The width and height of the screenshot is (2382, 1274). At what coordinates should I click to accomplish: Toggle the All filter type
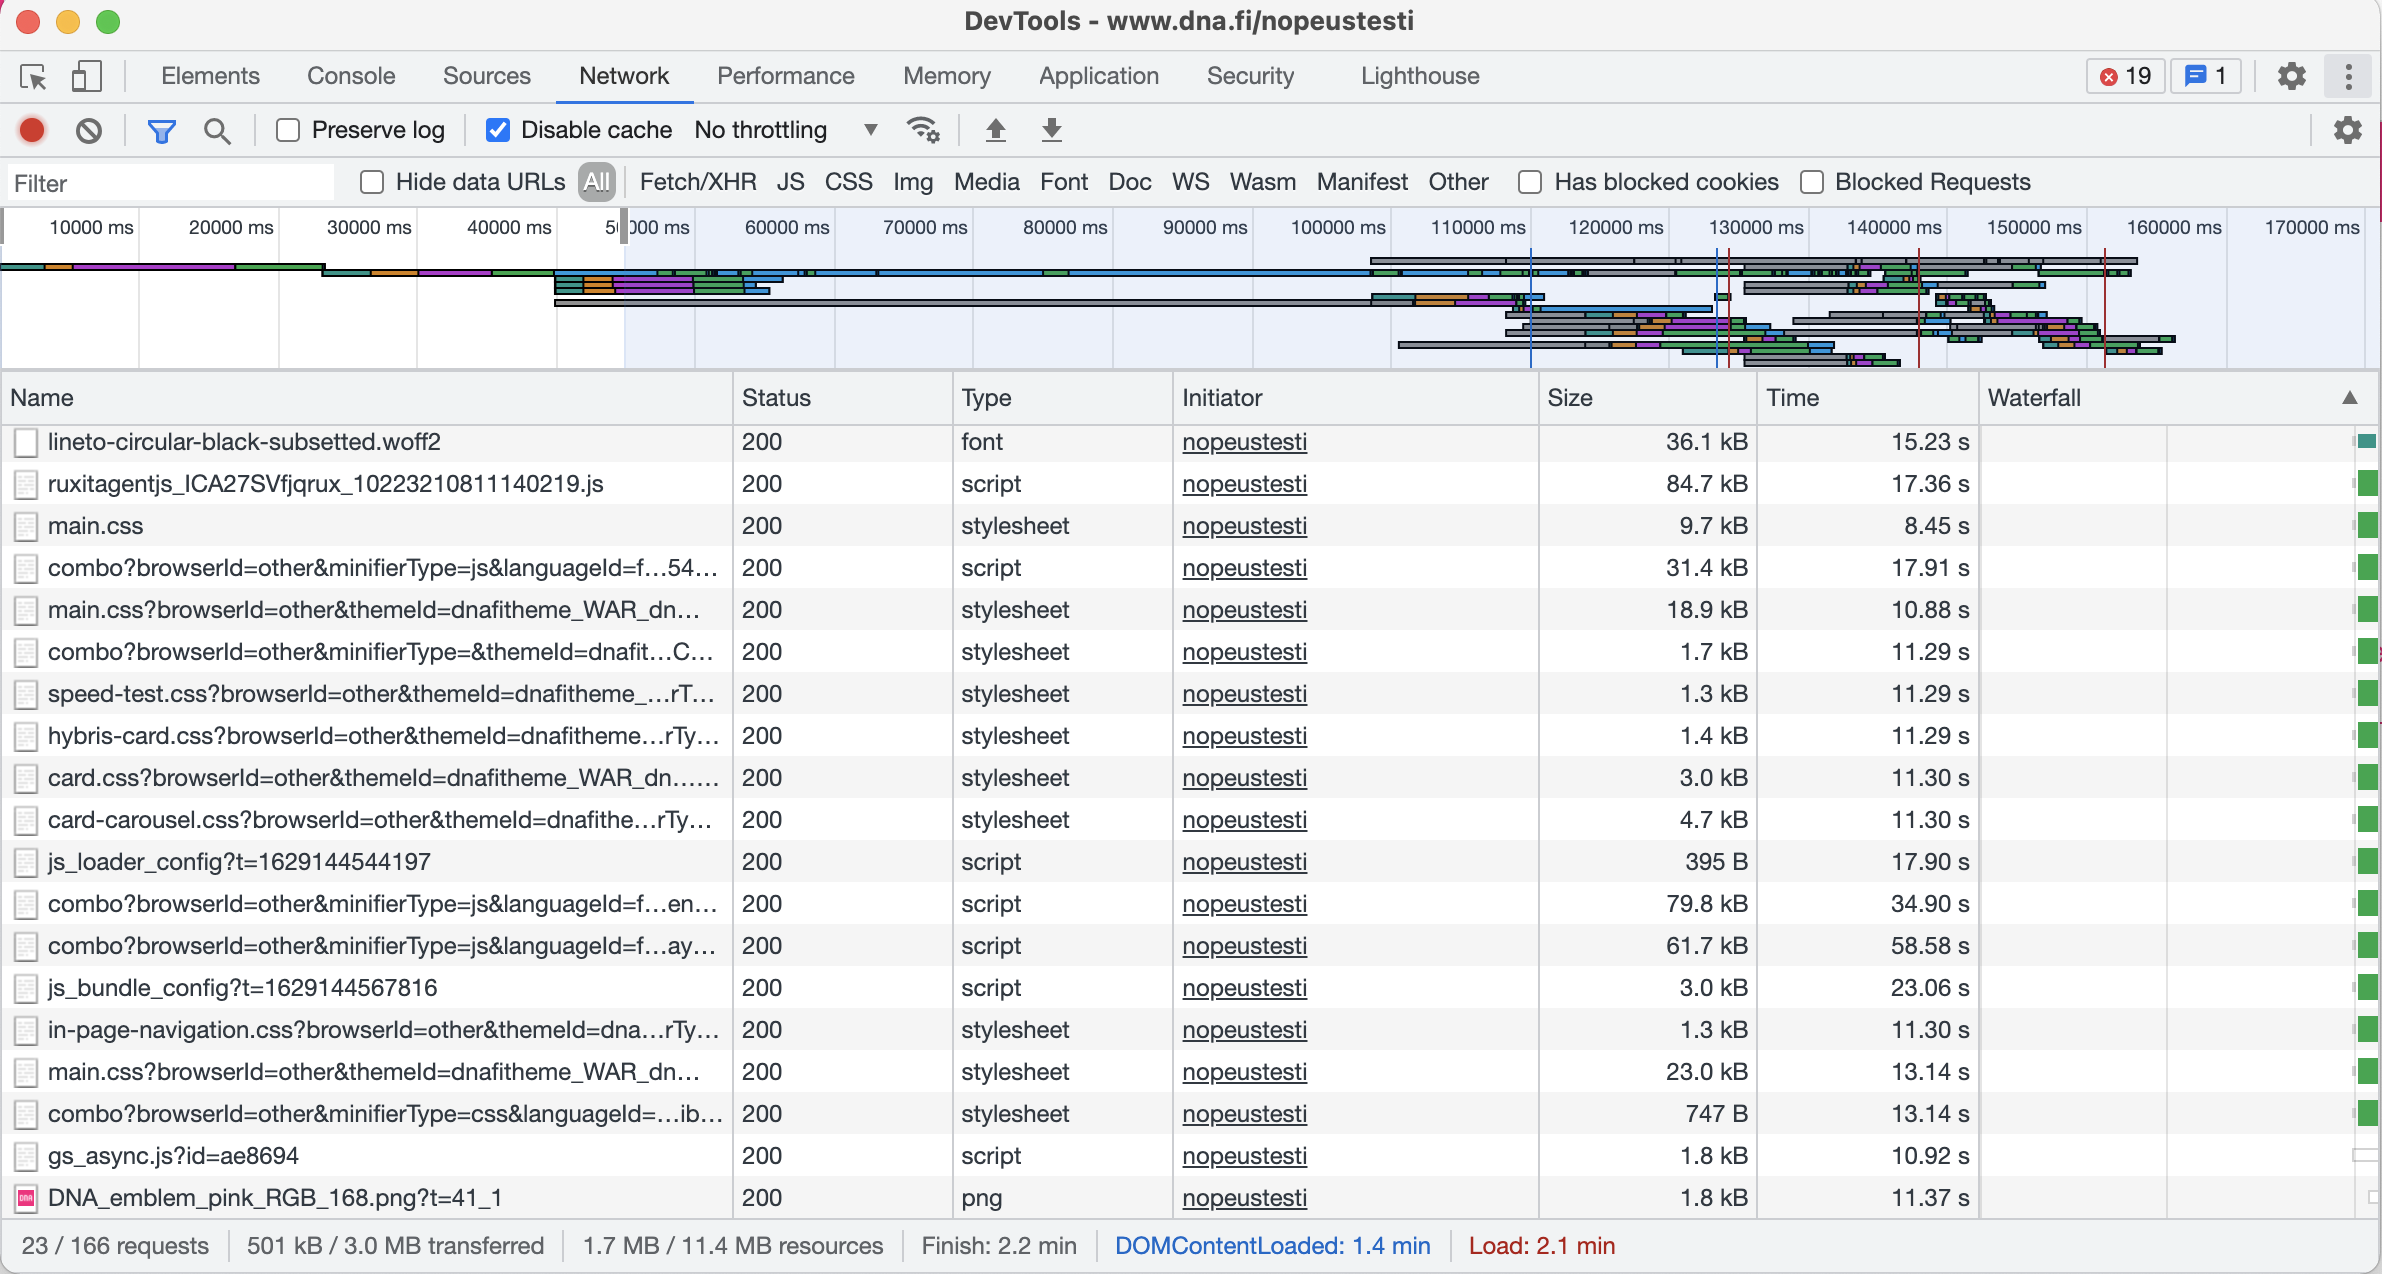597,182
